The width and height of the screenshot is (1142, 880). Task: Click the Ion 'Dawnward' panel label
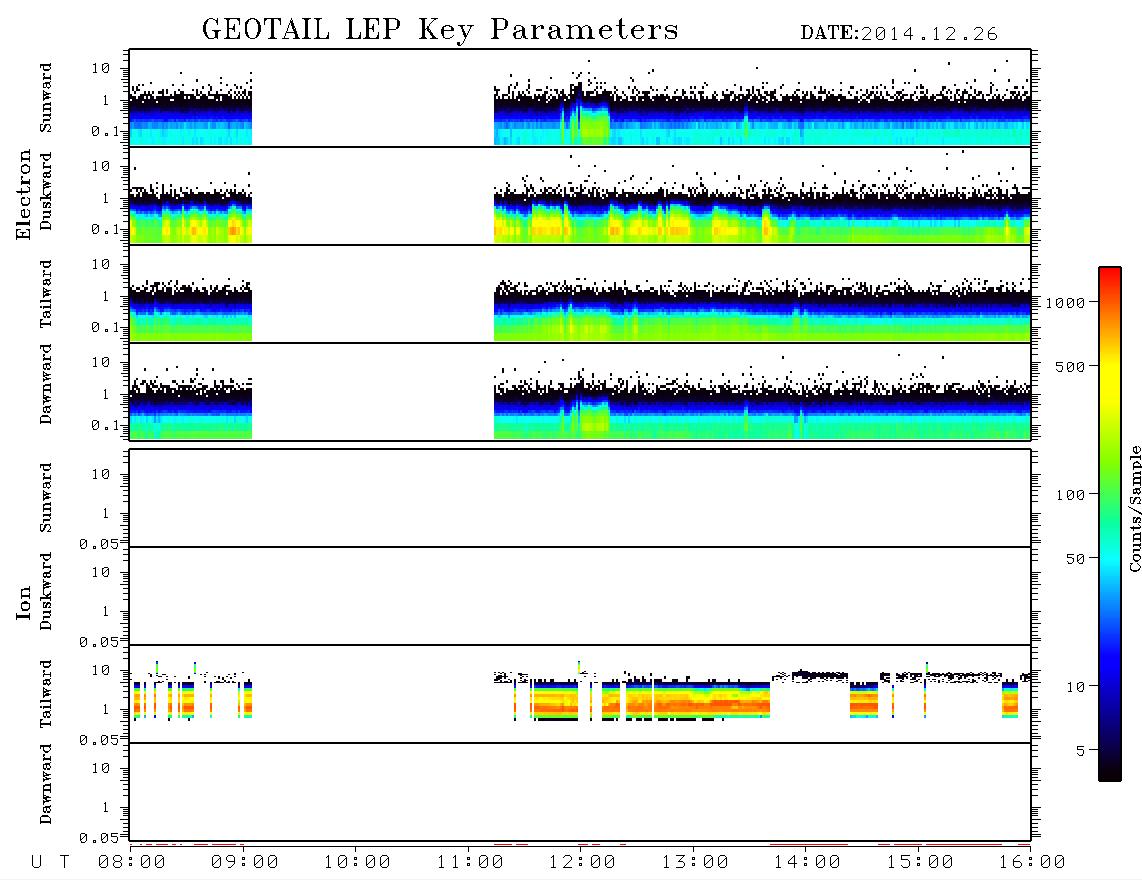45,783
